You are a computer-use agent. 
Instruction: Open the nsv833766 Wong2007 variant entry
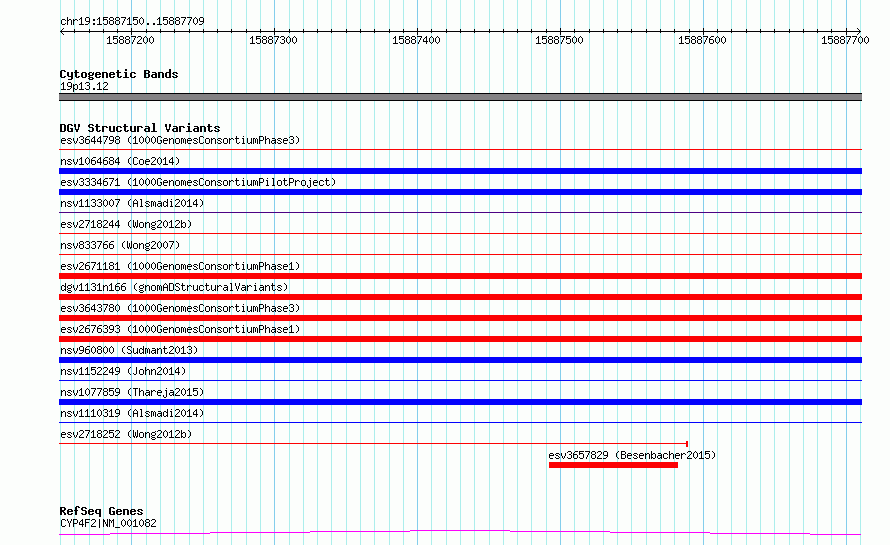pyautogui.click(x=120, y=245)
